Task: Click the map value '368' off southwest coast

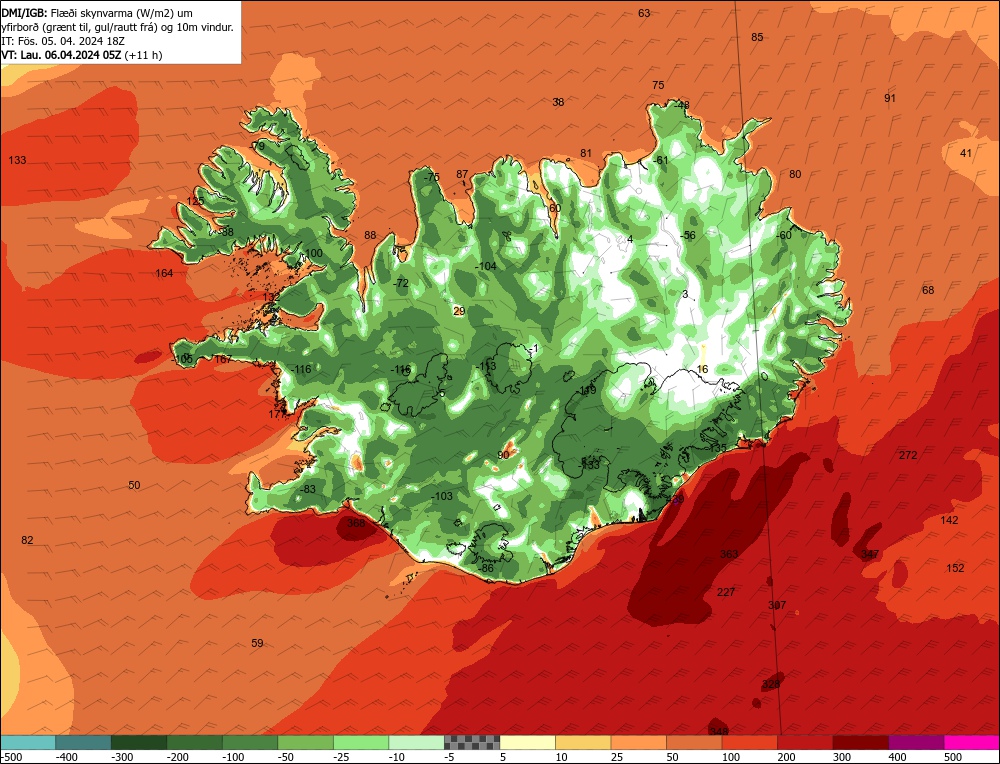Action: click(356, 523)
